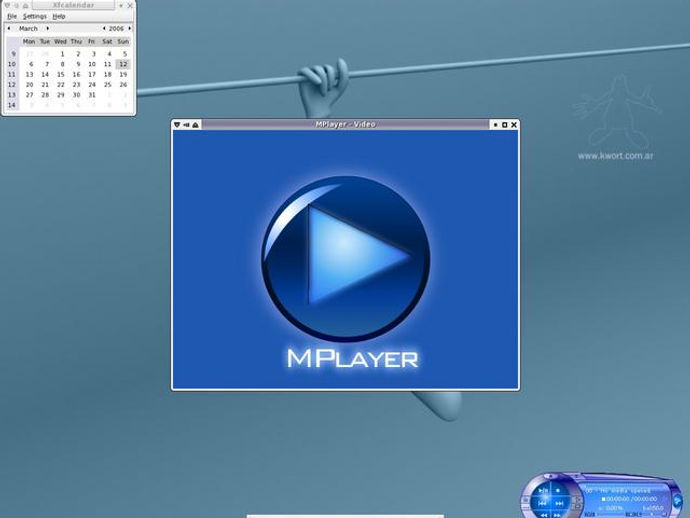Skip to next track on MPlayer skin
This screenshot has height=518, width=690.
point(559,503)
